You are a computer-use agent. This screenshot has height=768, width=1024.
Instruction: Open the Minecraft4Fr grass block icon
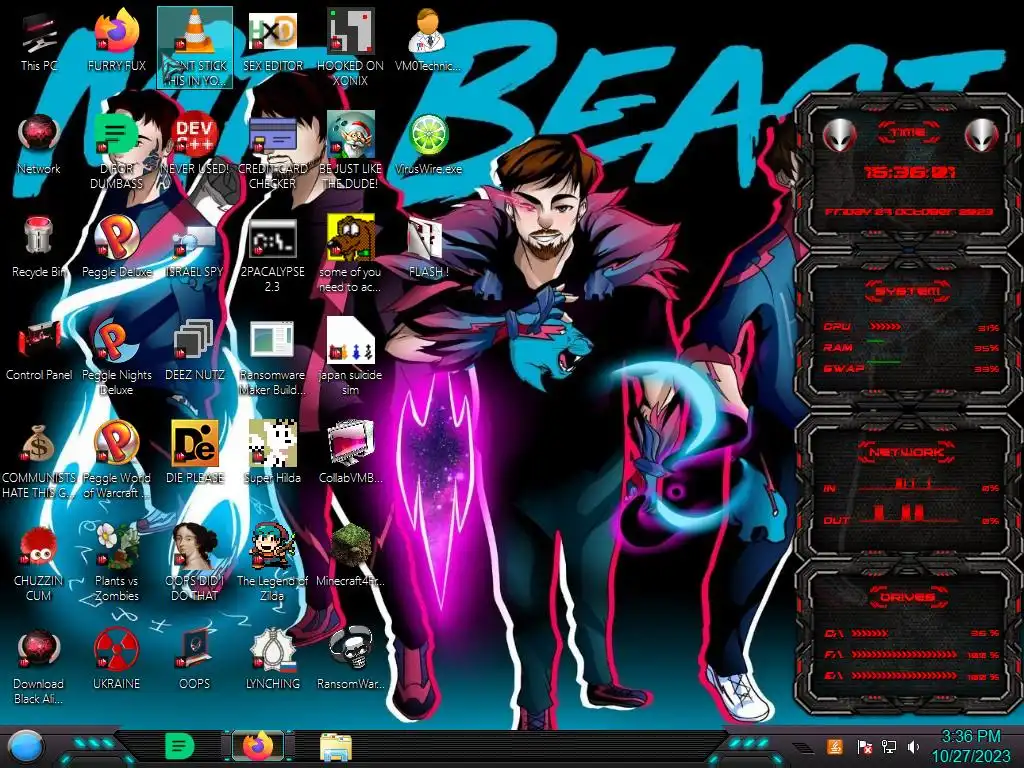pyautogui.click(x=350, y=546)
